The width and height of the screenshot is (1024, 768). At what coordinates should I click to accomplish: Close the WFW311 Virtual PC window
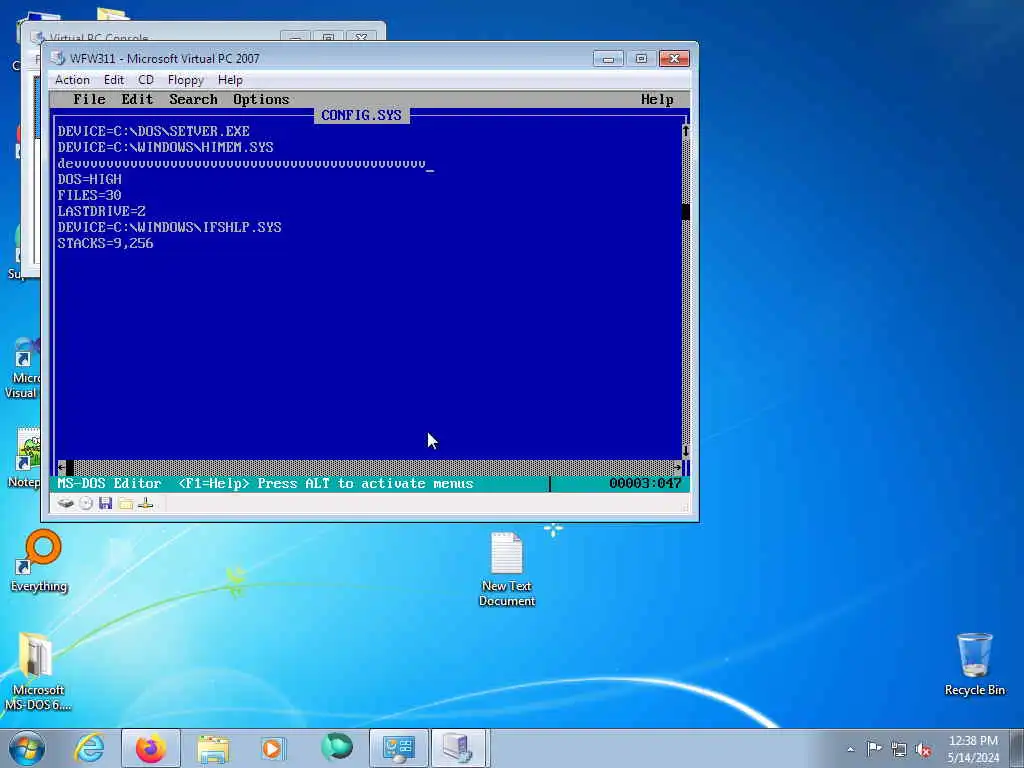coord(675,59)
